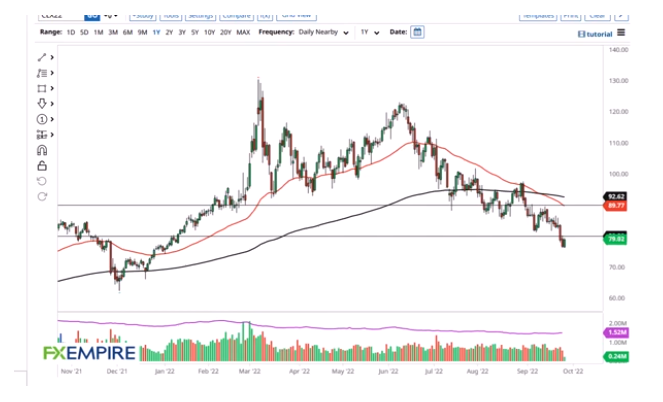Viewport: 663px width, 402px height.
Task: Set range to 1D
Action: tap(71, 32)
